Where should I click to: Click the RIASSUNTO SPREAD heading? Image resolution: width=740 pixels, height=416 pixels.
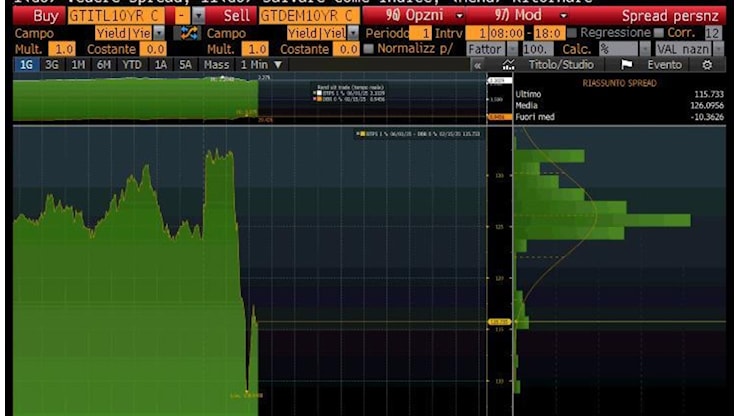coord(619,83)
